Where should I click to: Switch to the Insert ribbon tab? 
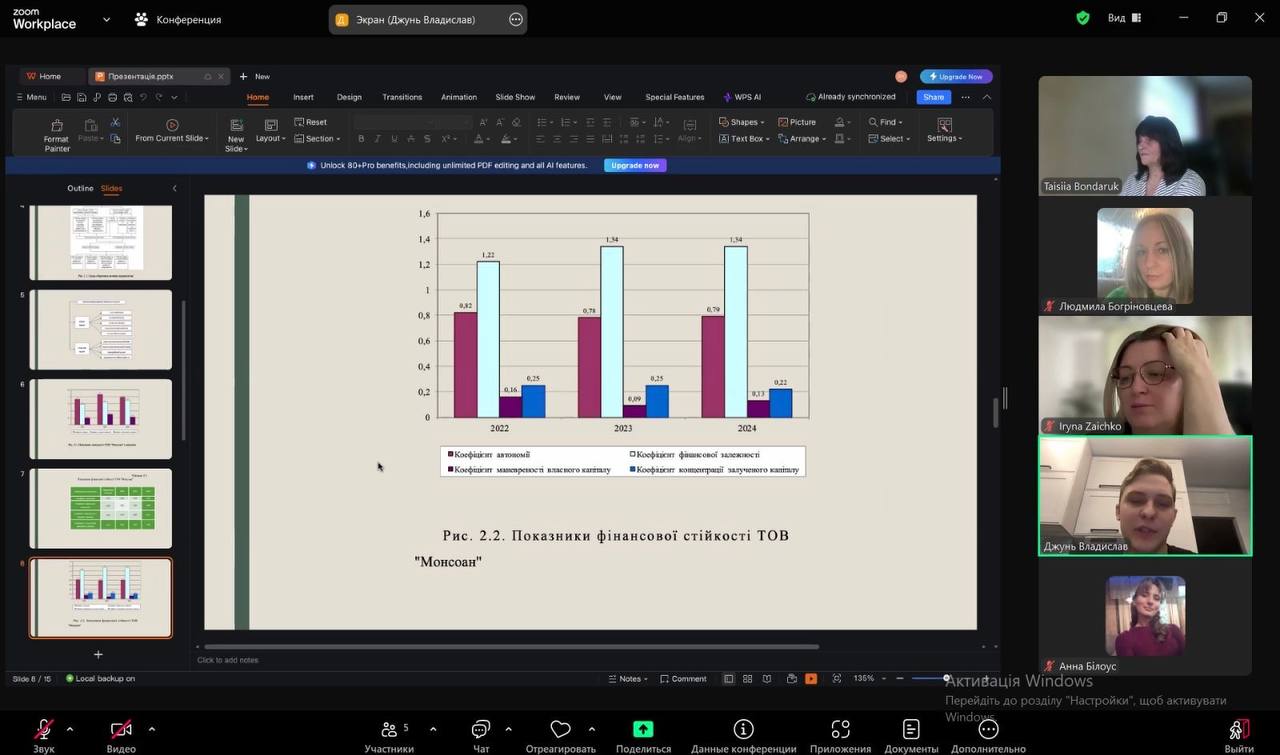pyautogui.click(x=303, y=97)
